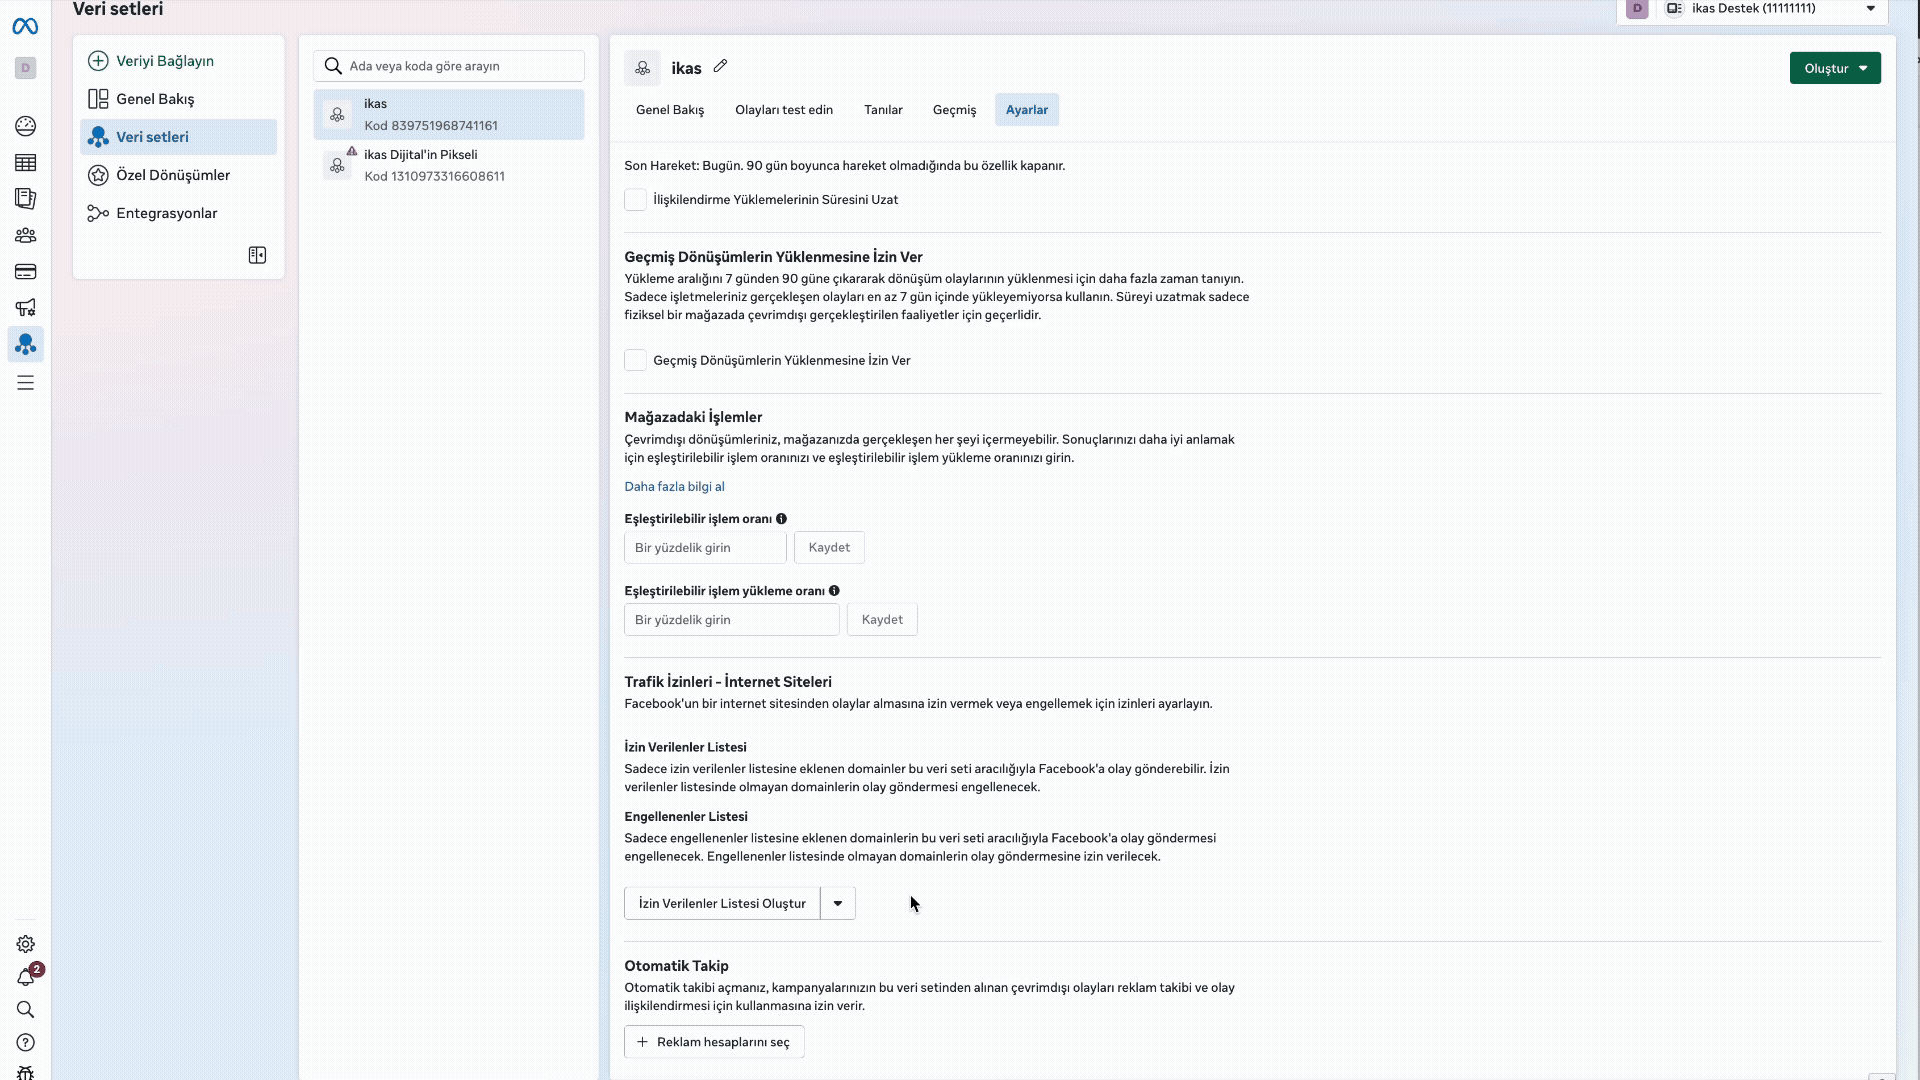
Task: Expand the ikas Destek account switcher
Action: (1872, 8)
